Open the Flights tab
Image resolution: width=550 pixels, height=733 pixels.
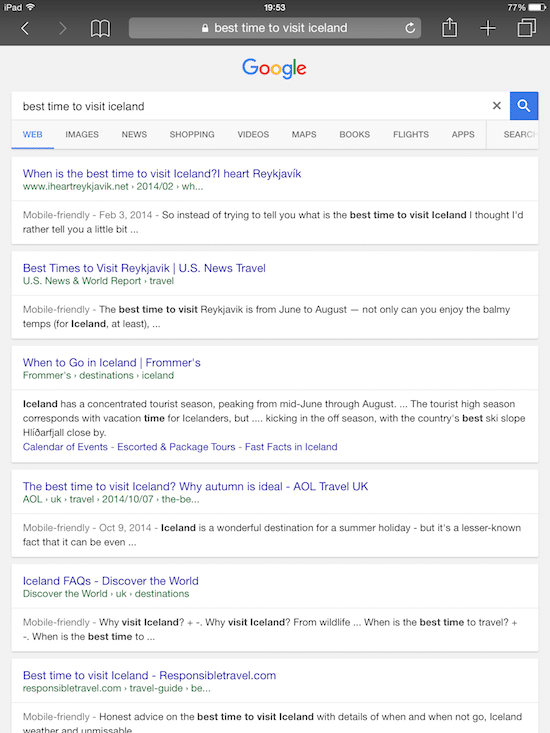(411, 135)
